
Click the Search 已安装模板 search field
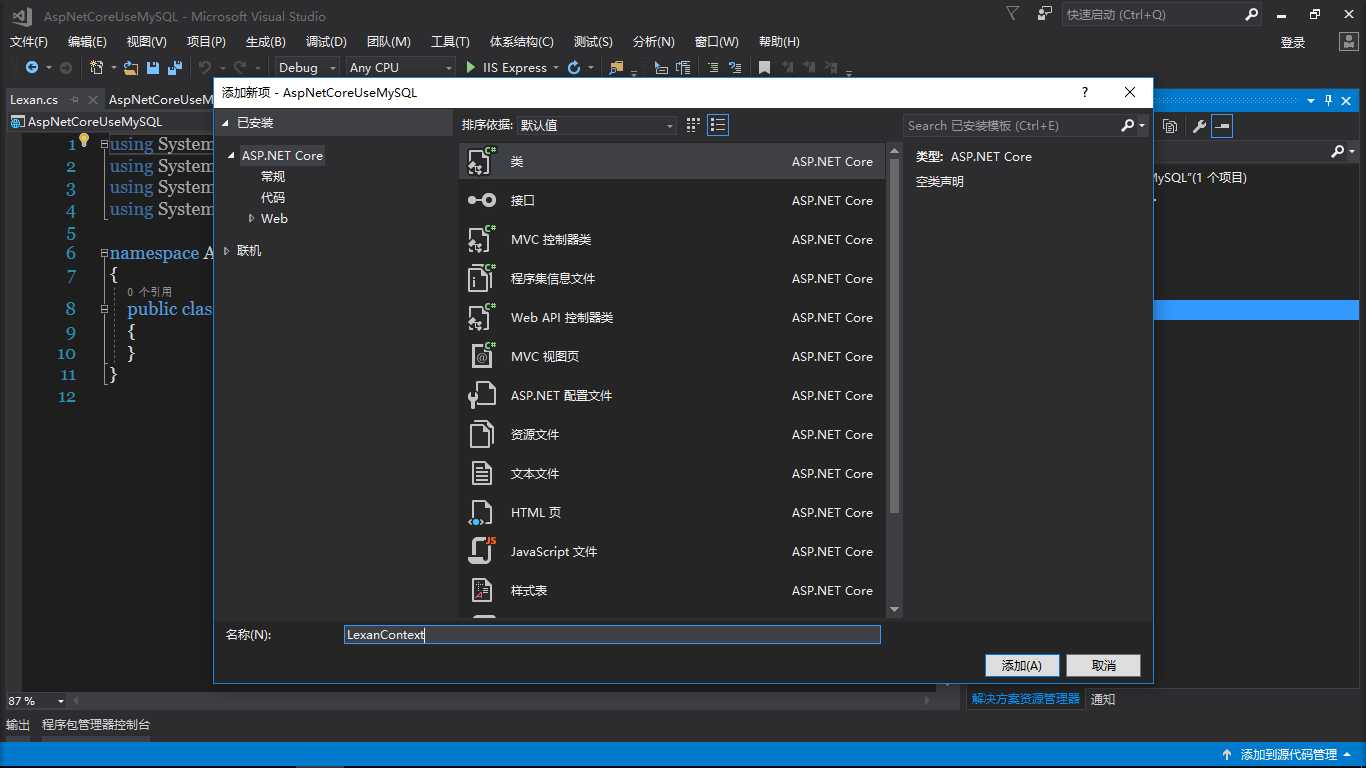click(x=1011, y=125)
